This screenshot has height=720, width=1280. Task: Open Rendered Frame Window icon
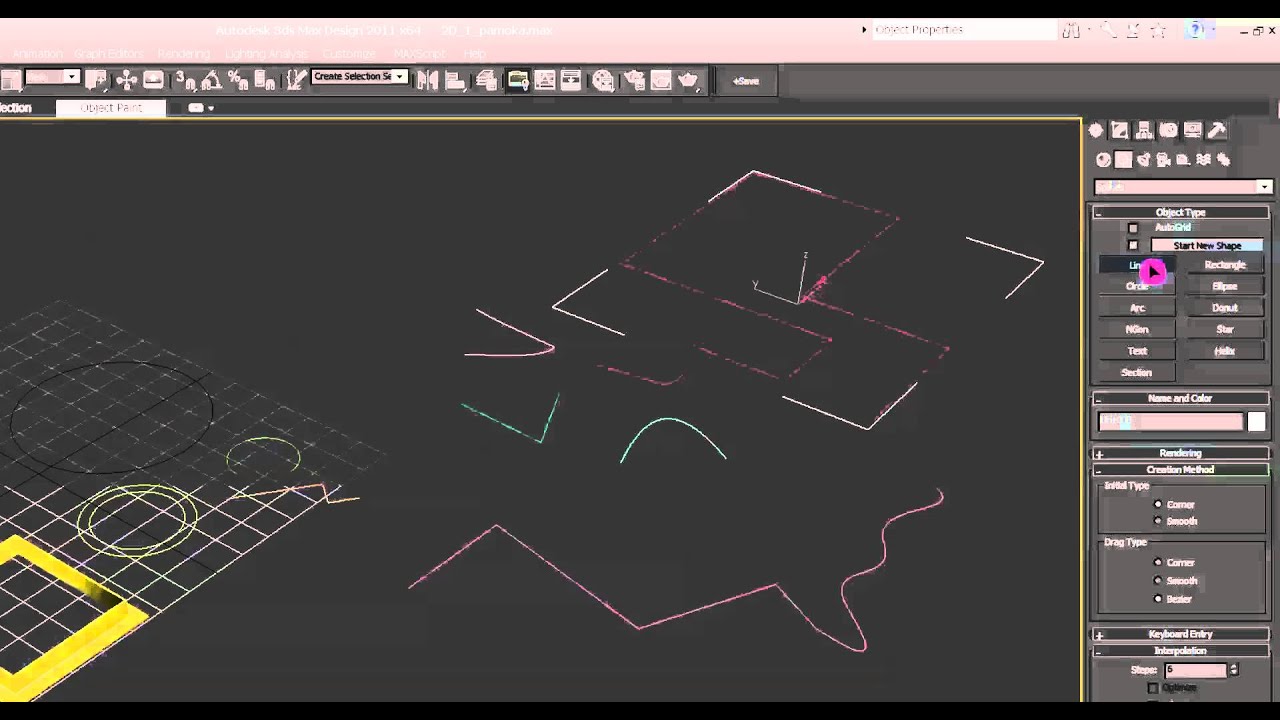660,81
